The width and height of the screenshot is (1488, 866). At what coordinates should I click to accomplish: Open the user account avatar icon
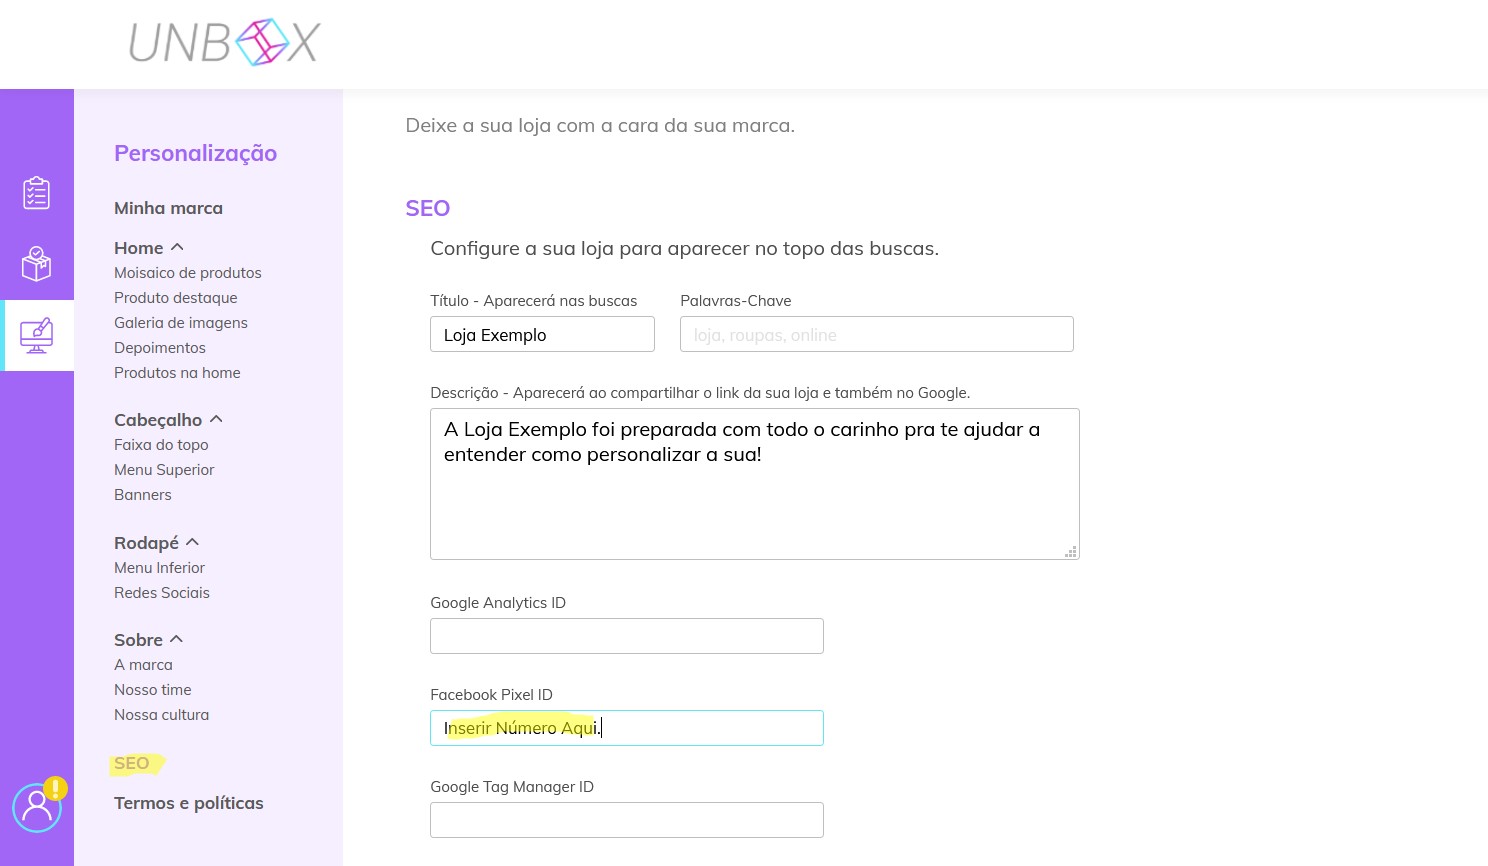[37, 807]
